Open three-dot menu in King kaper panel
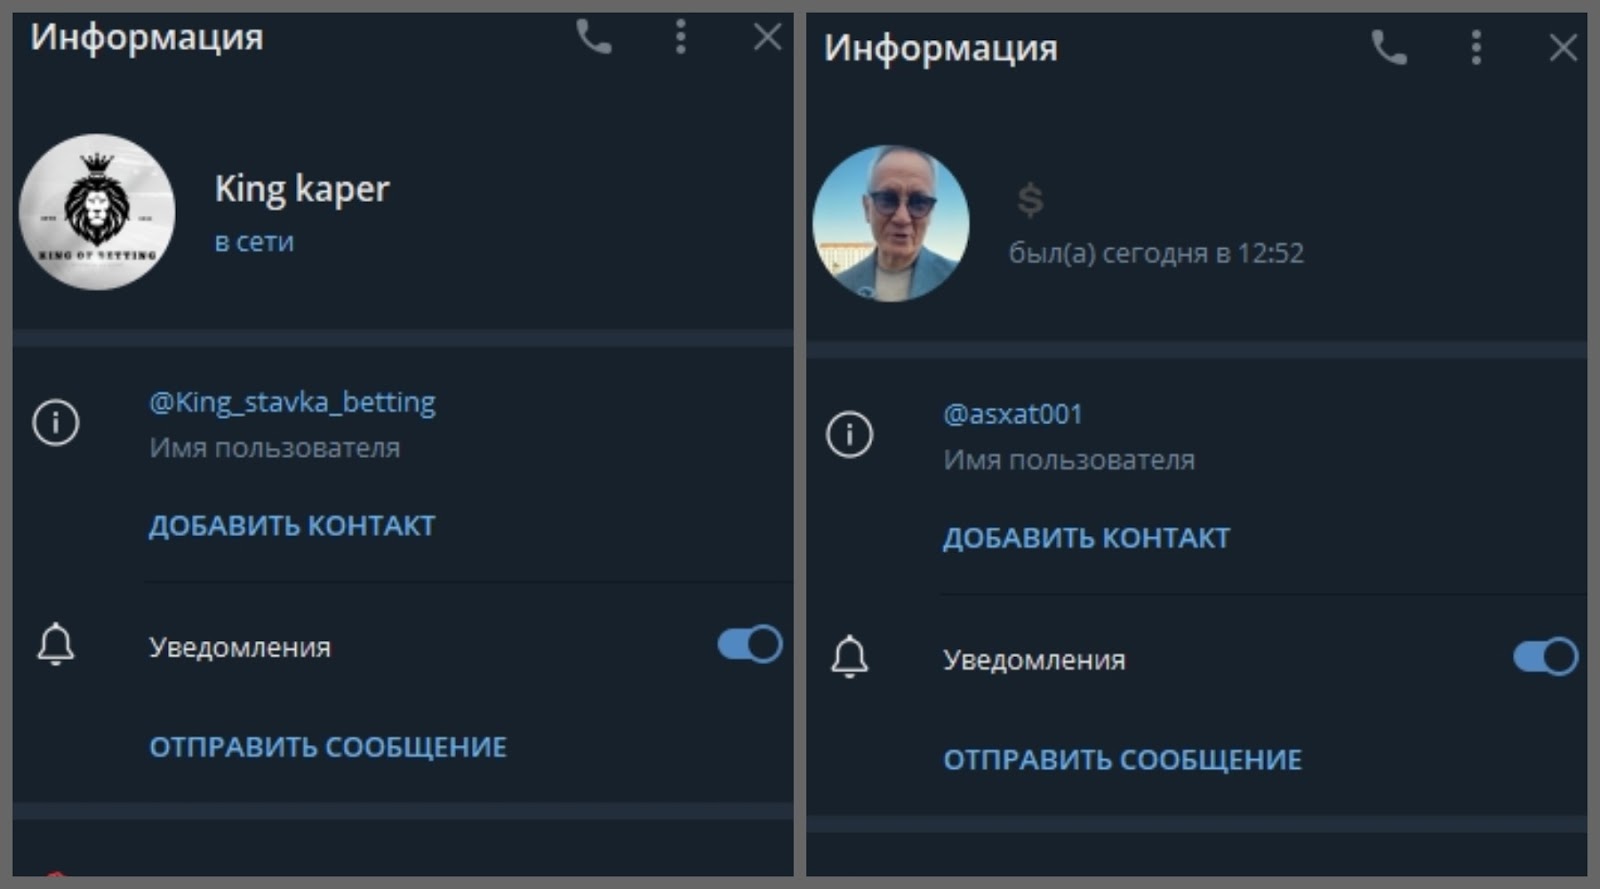 tap(680, 38)
